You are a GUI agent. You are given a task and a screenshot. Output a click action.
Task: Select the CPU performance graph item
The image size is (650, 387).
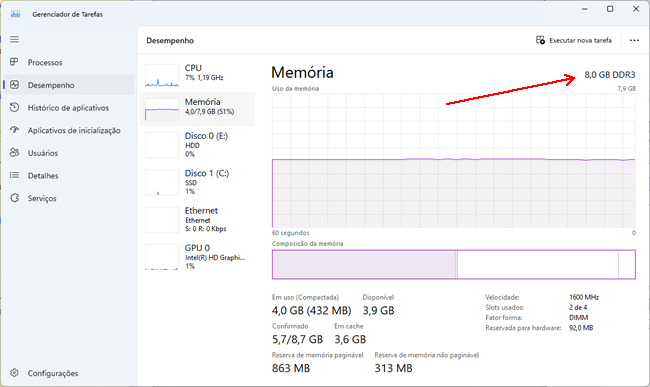tap(197, 75)
